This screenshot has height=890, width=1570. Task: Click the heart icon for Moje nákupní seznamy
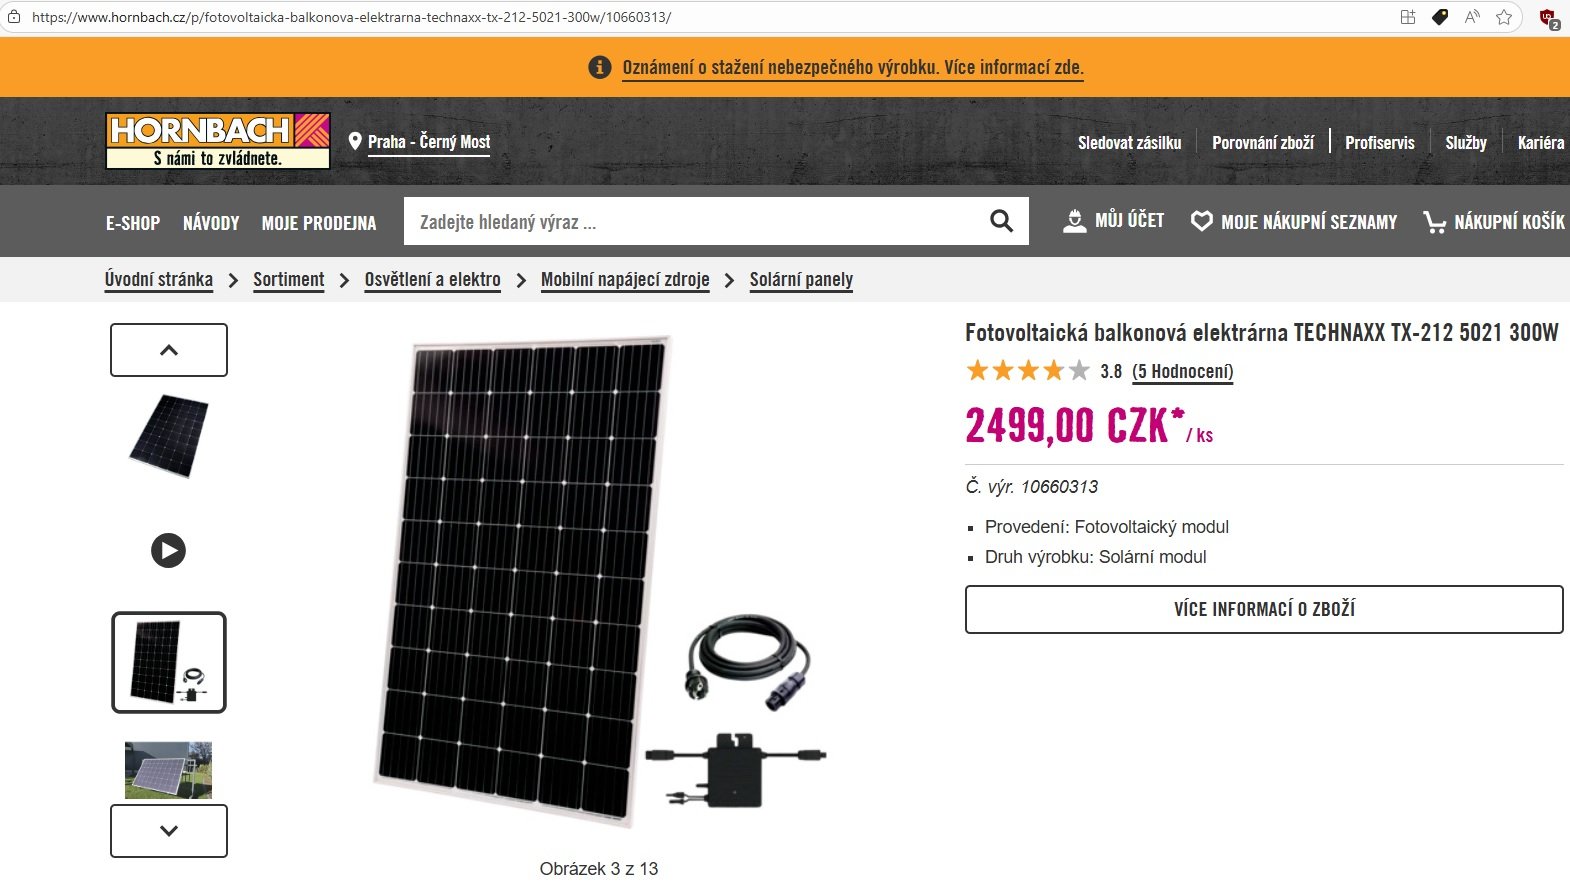(1202, 221)
